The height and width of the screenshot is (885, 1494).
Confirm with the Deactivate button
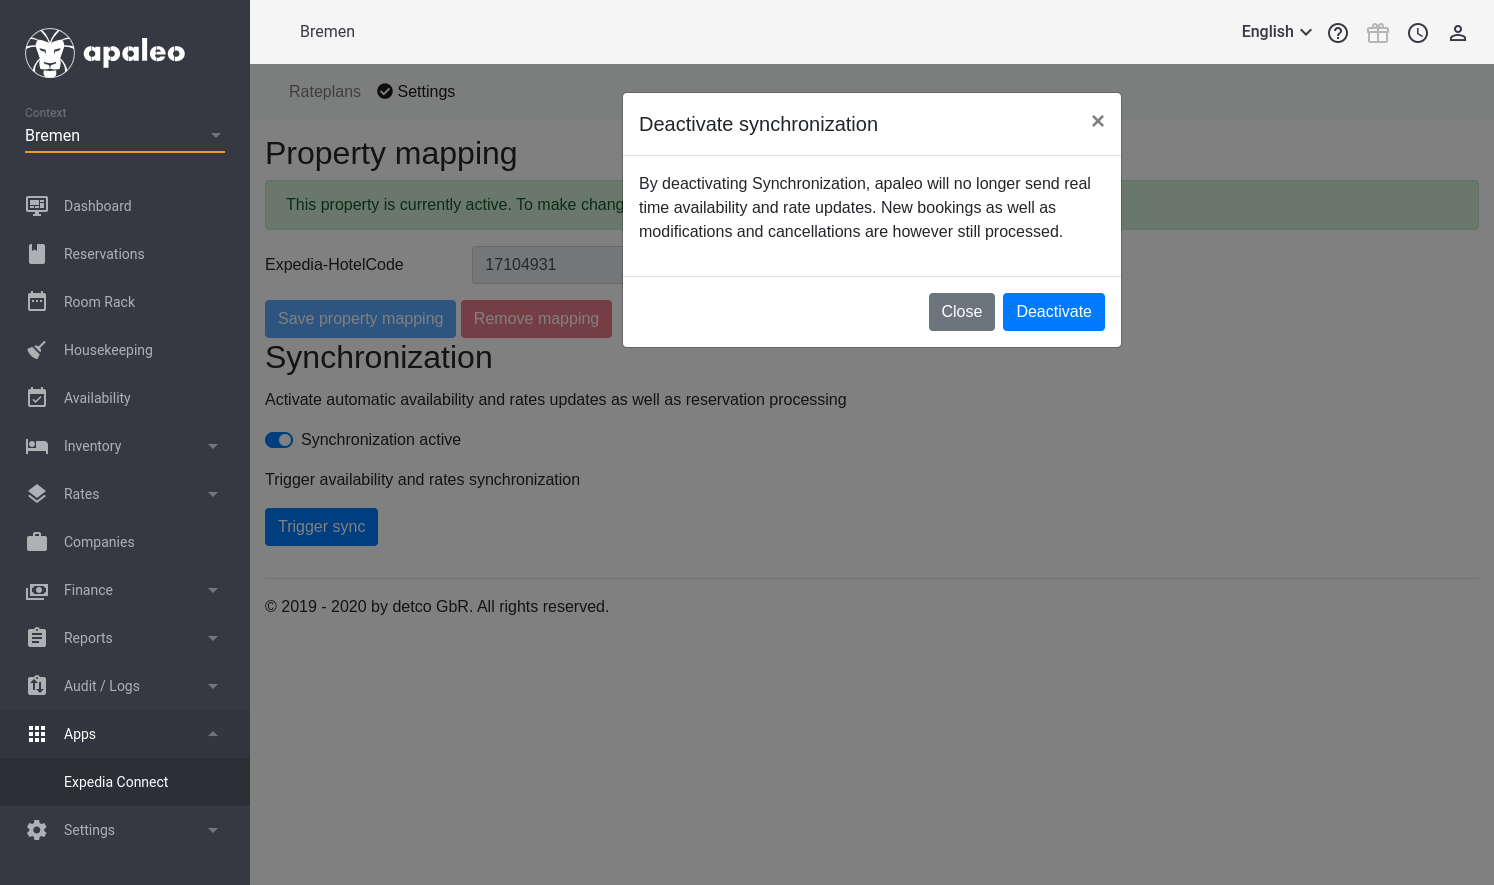(x=1053, y=312)
